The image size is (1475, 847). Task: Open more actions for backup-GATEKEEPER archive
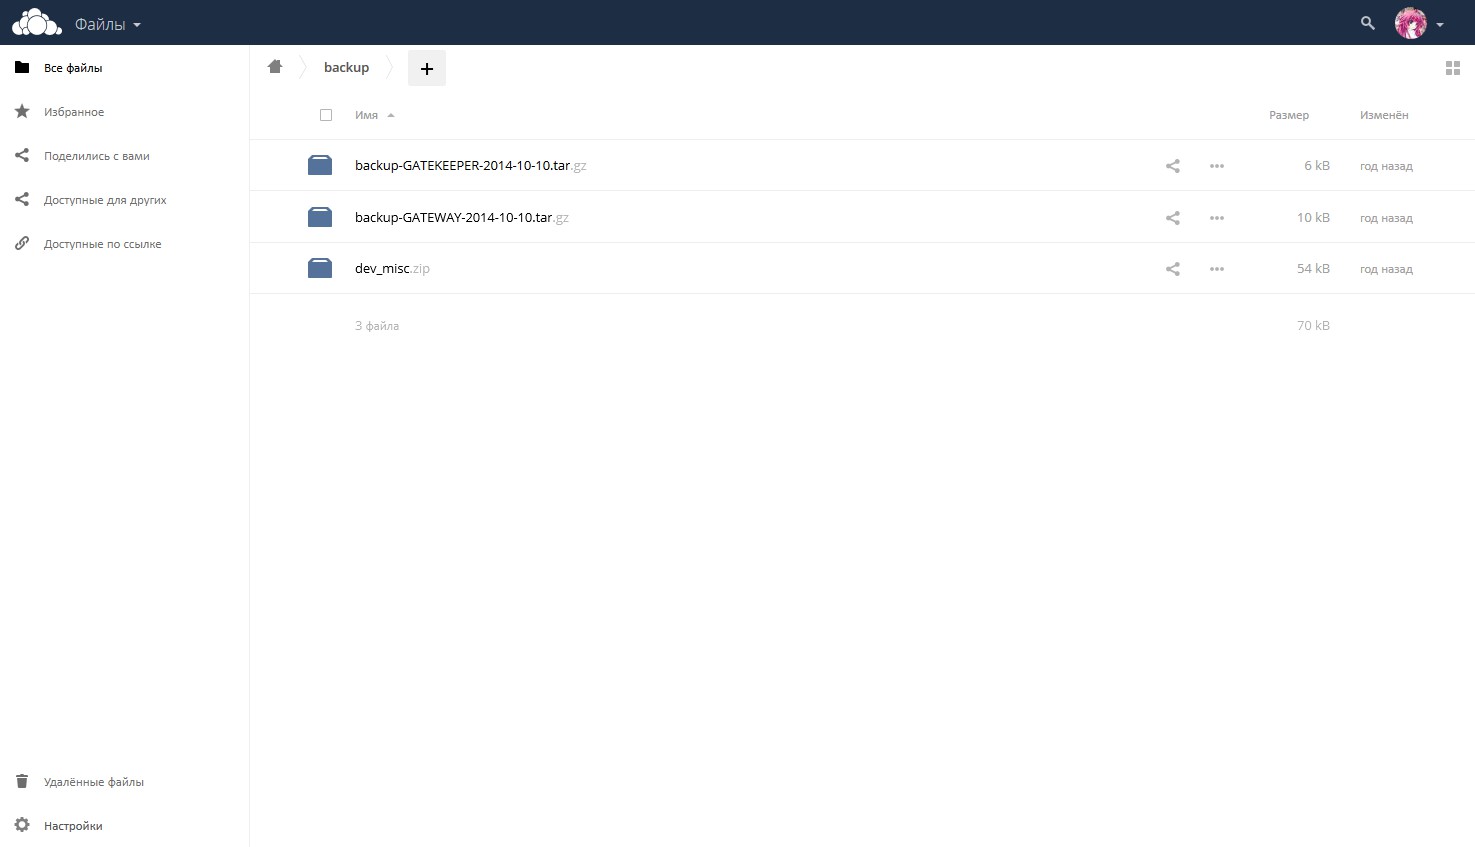[1217, 166]
